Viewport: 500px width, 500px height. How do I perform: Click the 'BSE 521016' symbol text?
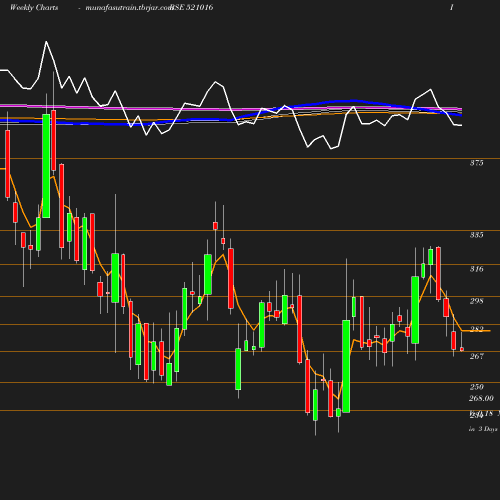pyautogui.click(x=192, y=8)
